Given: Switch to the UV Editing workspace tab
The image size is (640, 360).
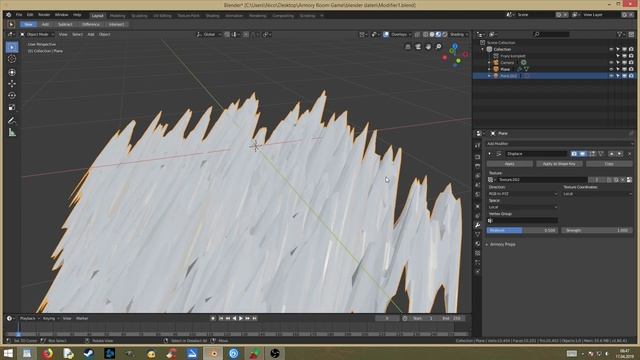Looking at the screenshot, I should [162, 16].
